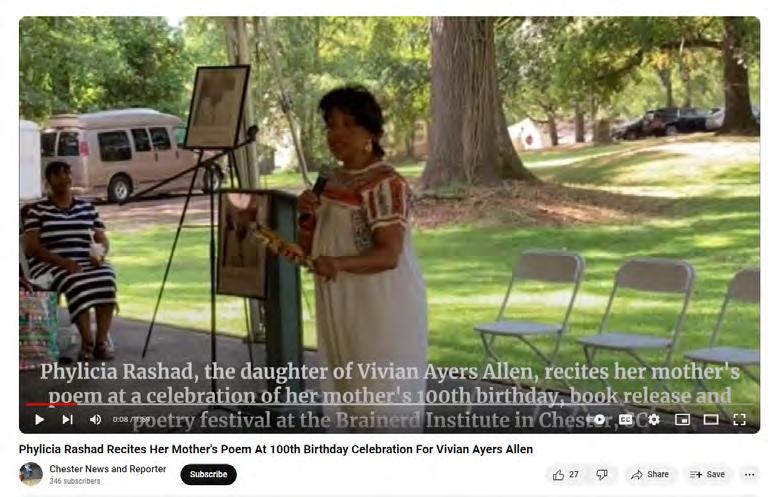Viewport: 771px width, 497px height.
Task: Mute the video volume
Action: coord(95,419)
